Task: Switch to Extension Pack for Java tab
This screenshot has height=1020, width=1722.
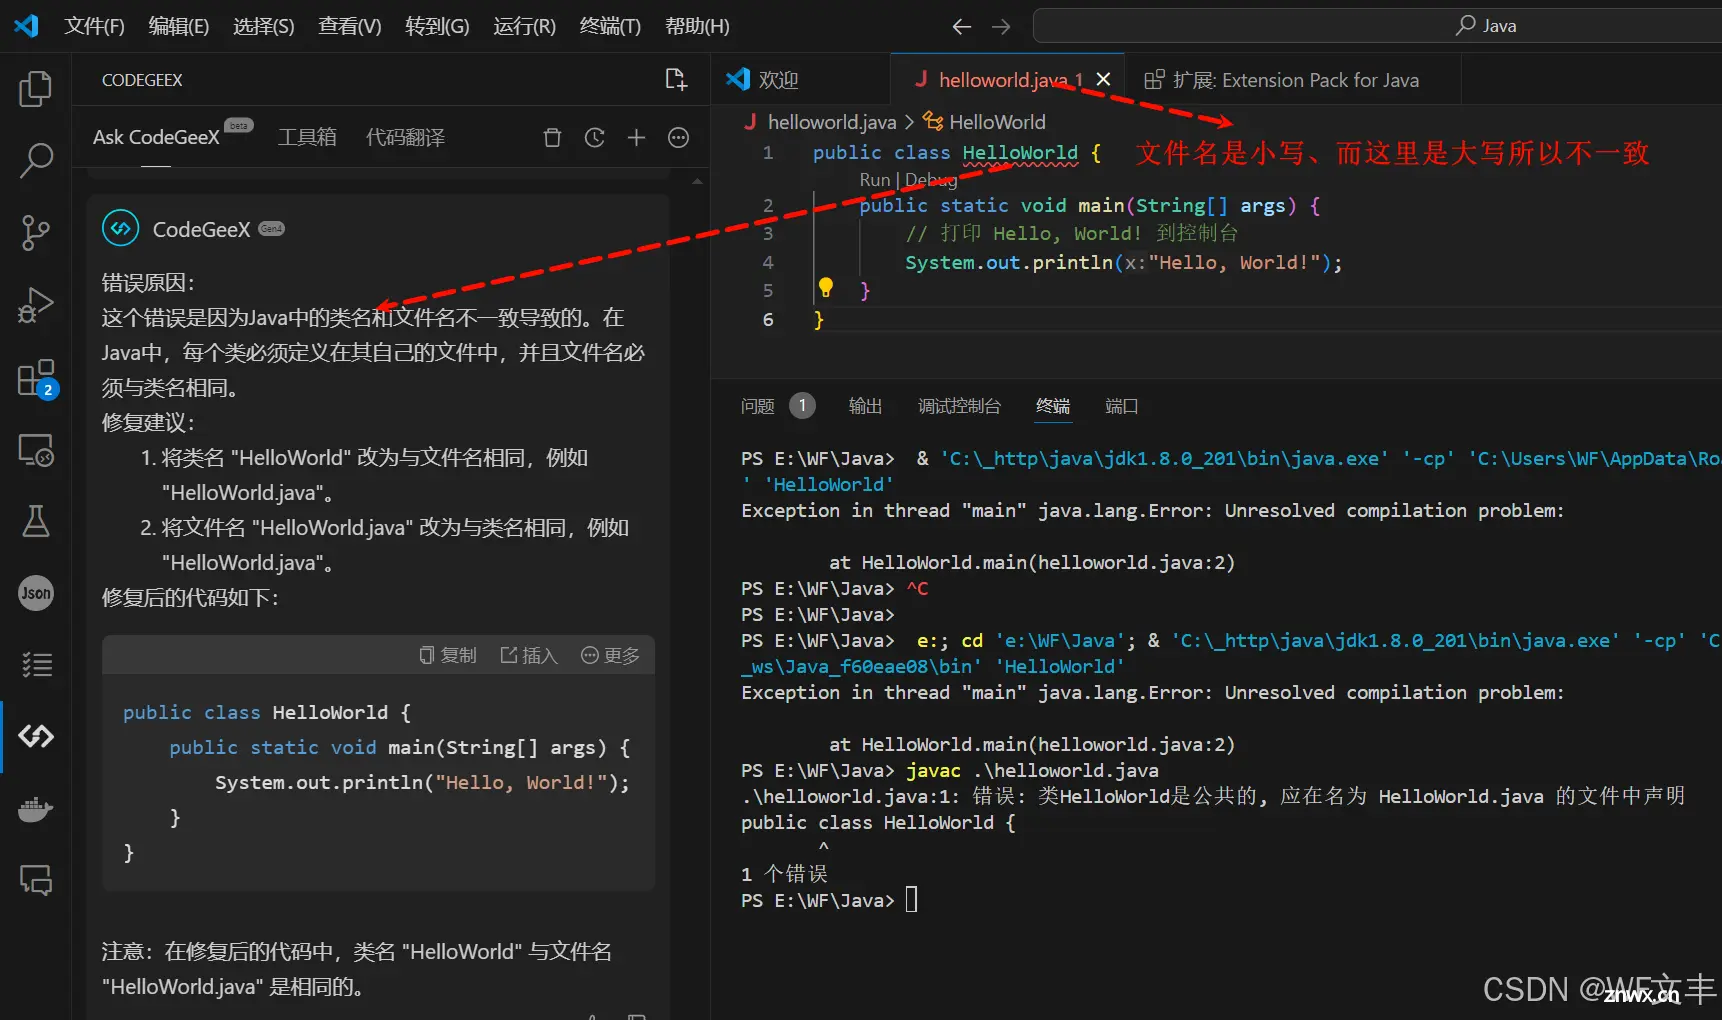Action: pyautogui.click(x=1294, y=80)
